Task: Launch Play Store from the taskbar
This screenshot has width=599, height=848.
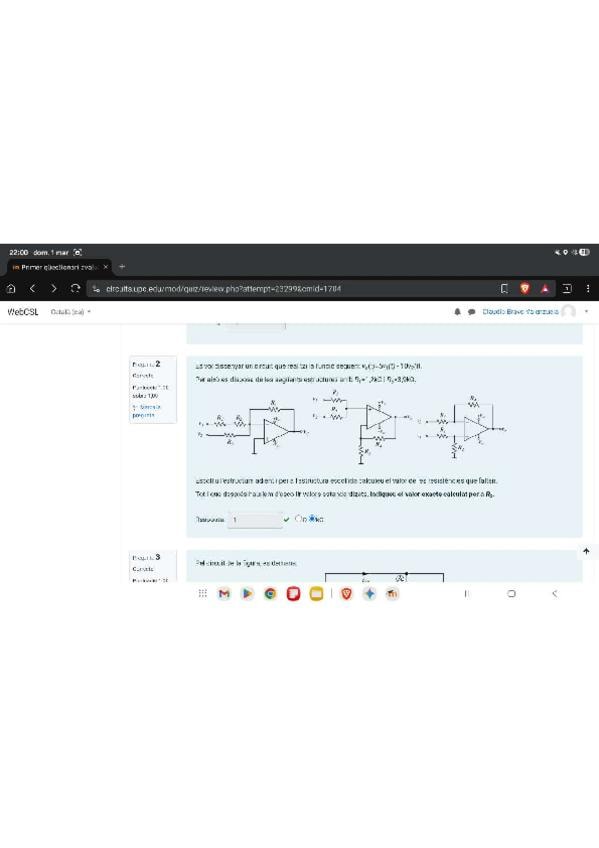Action: (247, 594)
